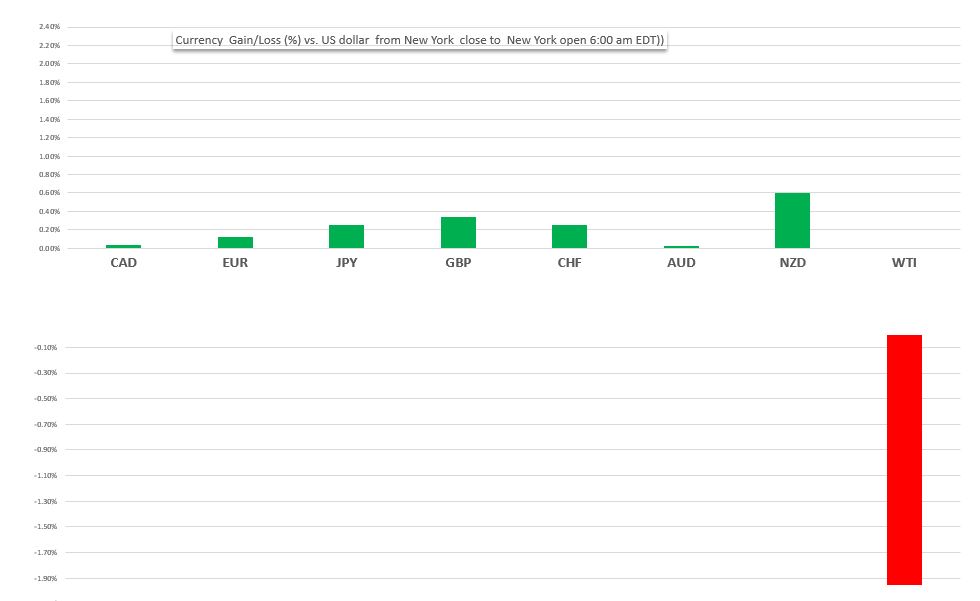Select the CHF axis label
The image size is (980, 601).
[x=569, y=263]
